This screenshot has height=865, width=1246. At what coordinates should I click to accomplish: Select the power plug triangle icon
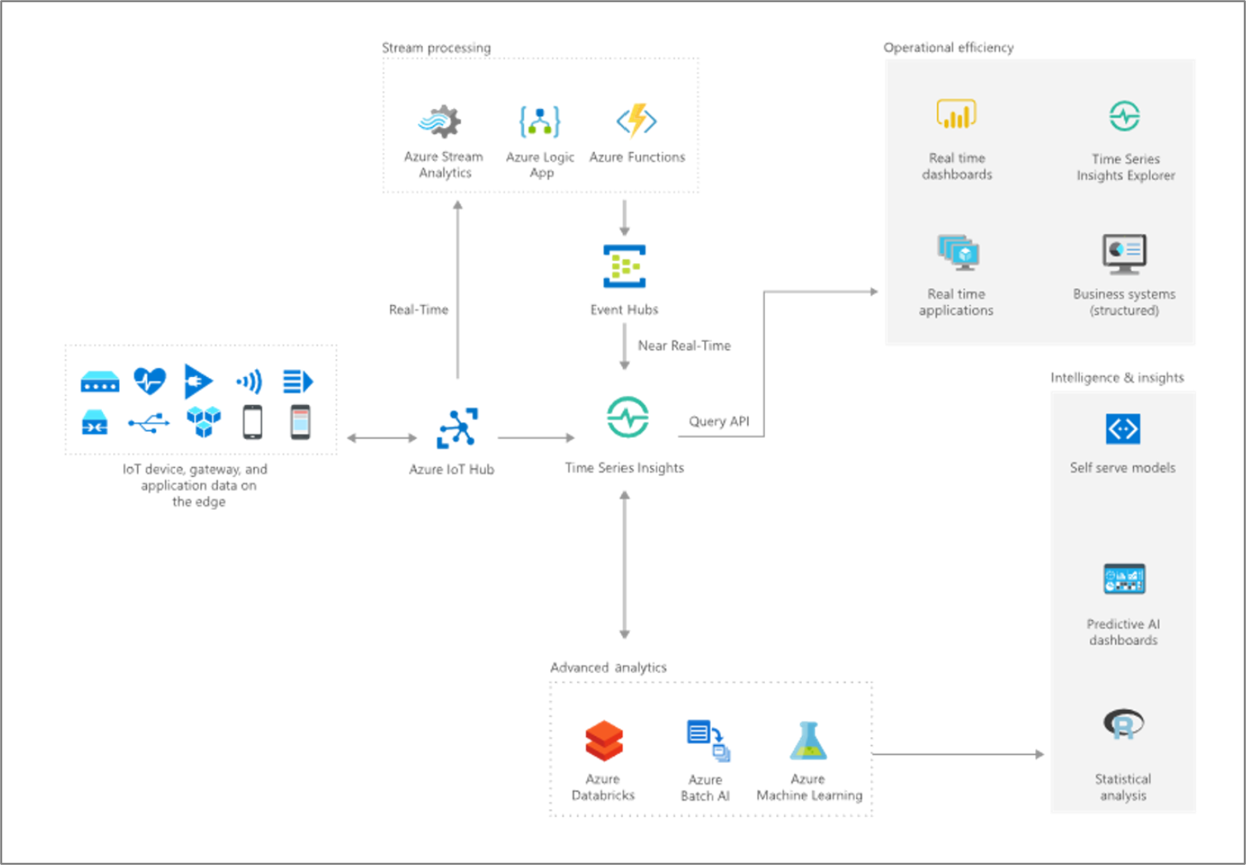pos(198,381)
